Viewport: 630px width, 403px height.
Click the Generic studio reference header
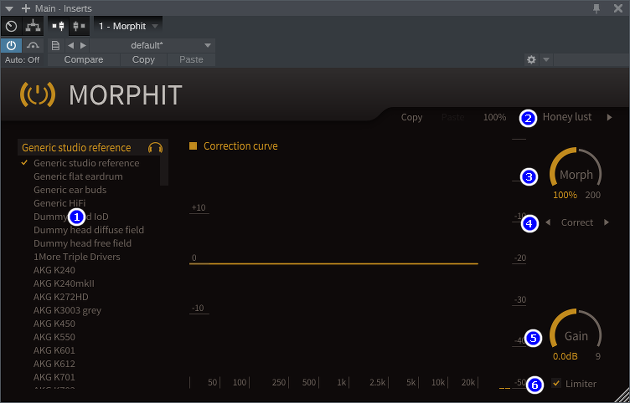pyautogui.click(x=76, y=147)
